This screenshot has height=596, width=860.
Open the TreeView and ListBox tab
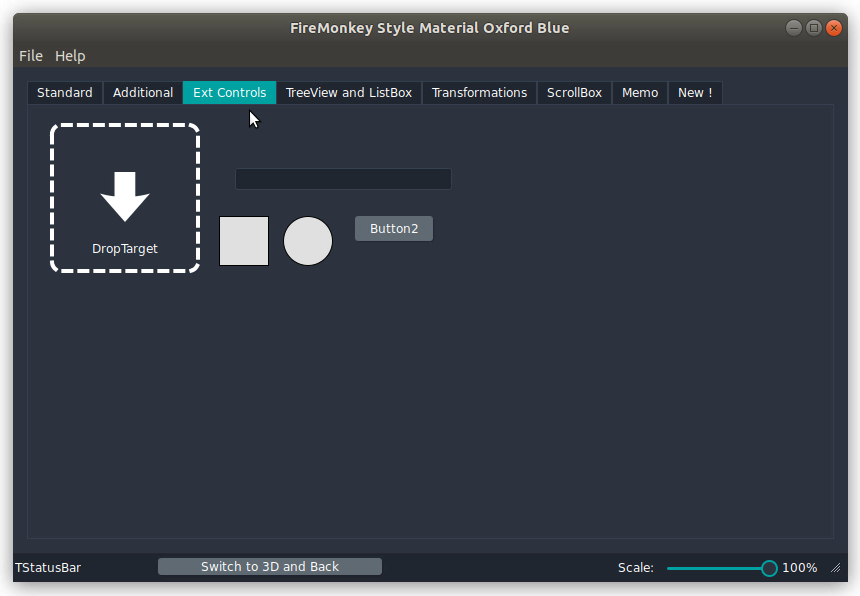pyautogui.click(x=349, y=93)
